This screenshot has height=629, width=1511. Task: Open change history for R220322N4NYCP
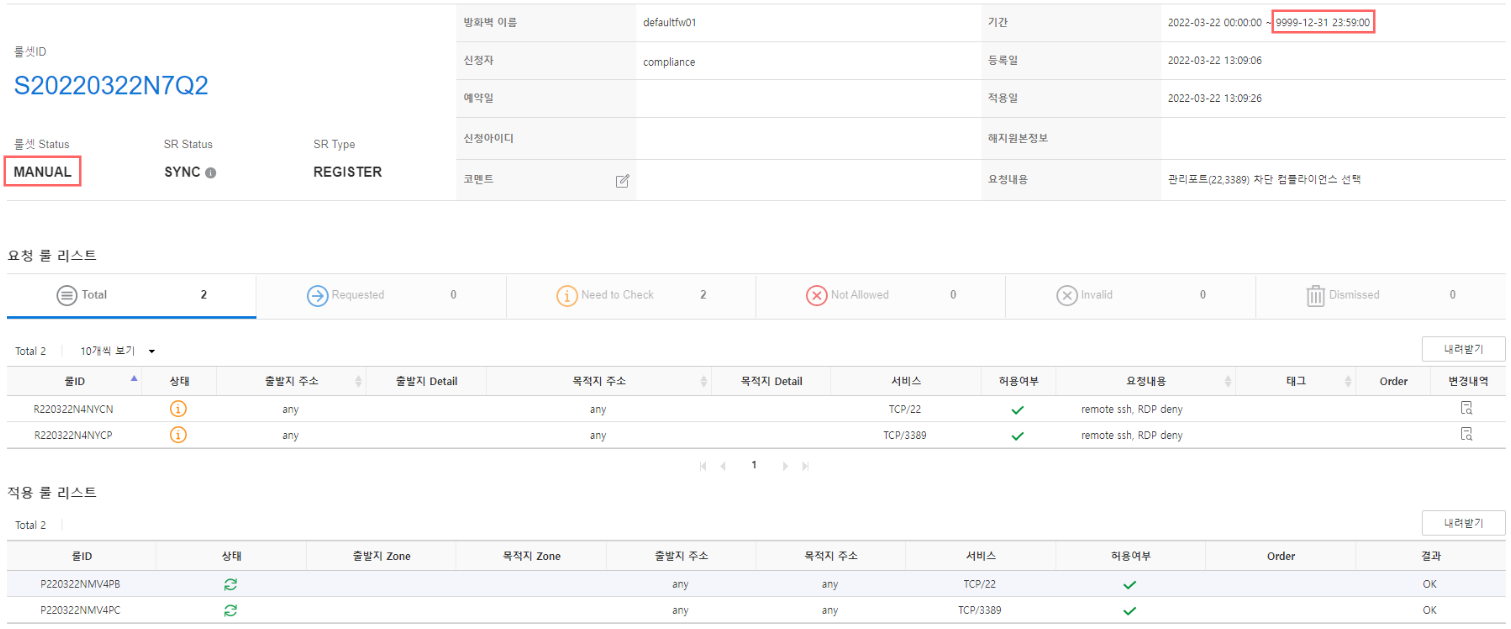(1466, 434)
